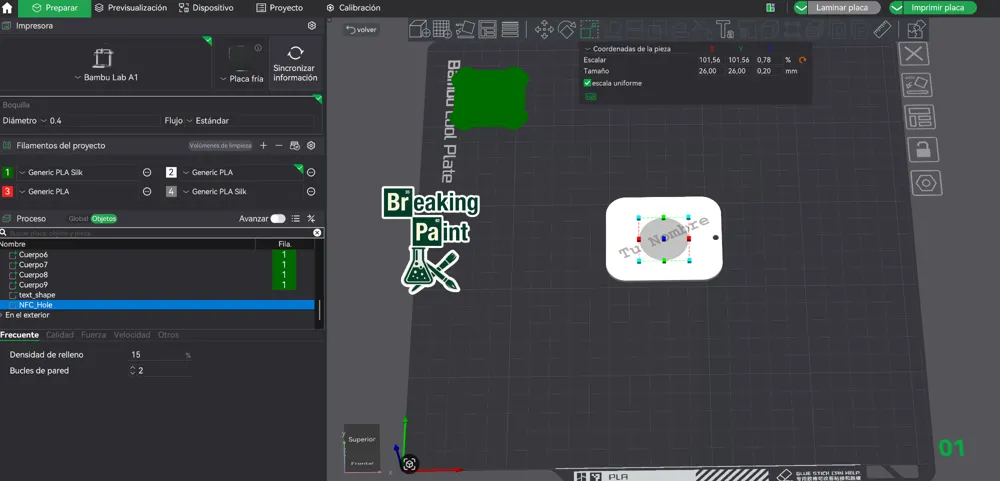This screenshot has height=481, width=1000.
Task: Expand the En el exterior node
Action: click(x=3, y=315)
